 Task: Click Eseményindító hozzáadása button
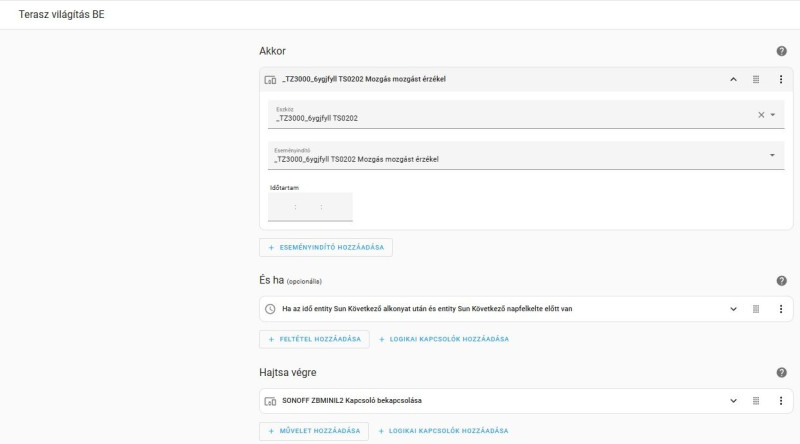[x=326, y=247]
